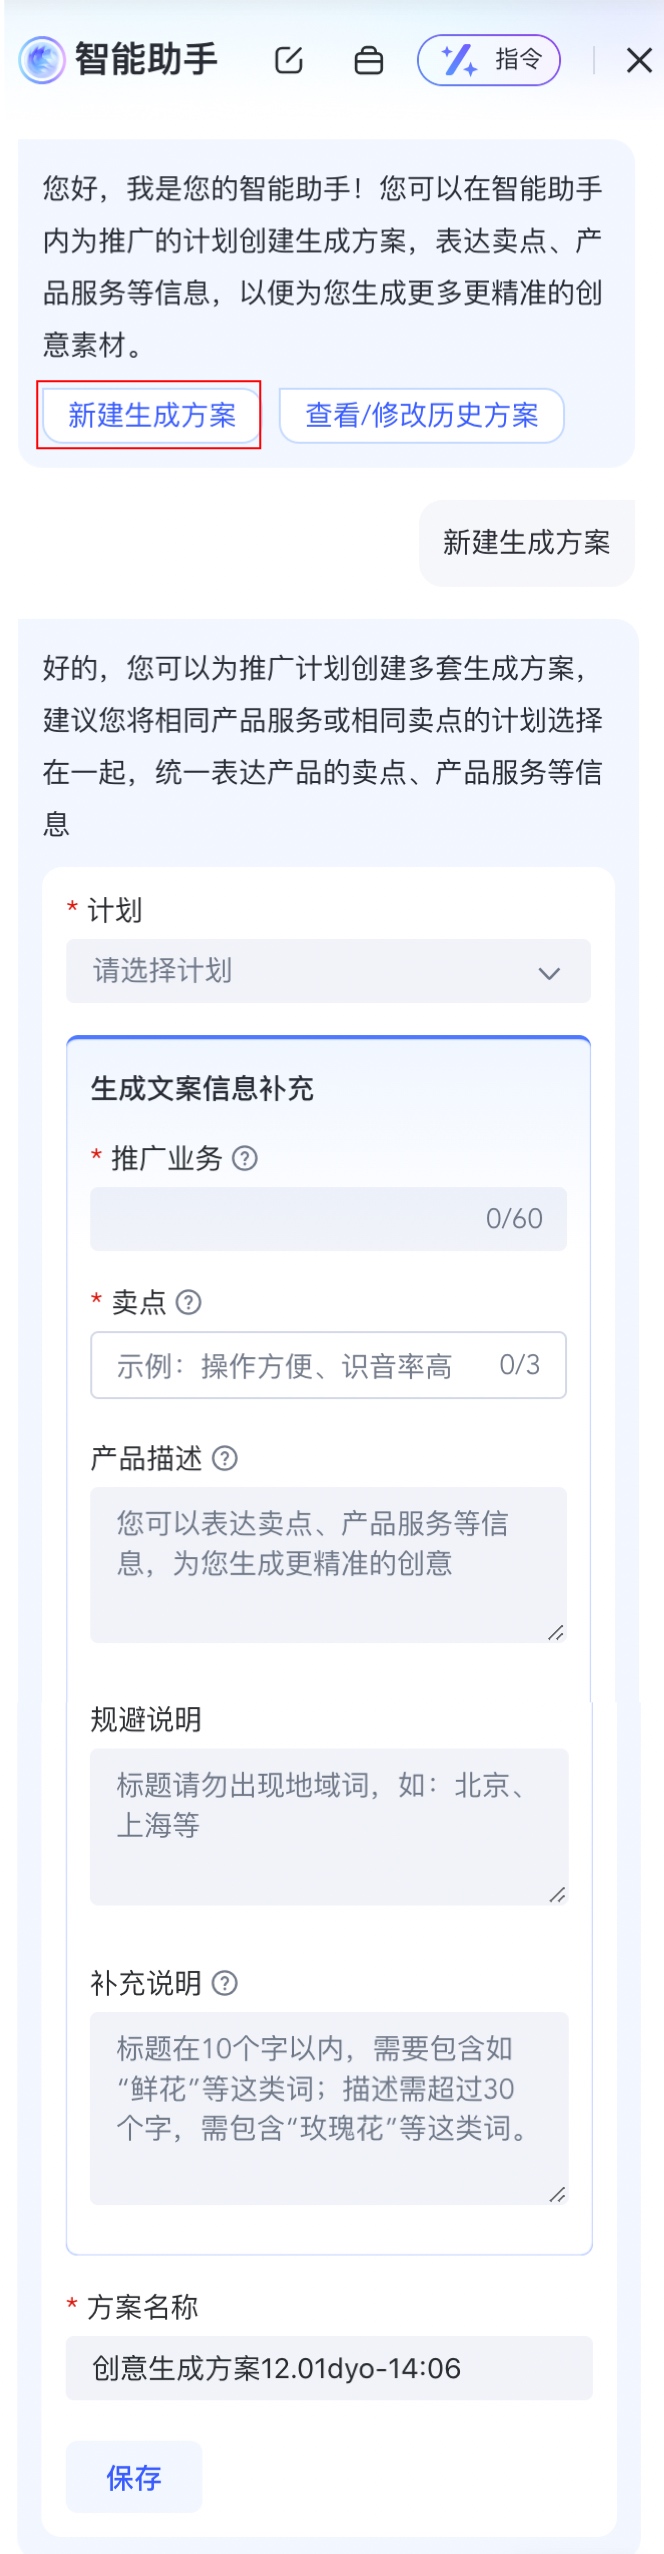Click the dropdown chevron in 计划 field
The height and width of the screenshot is (2554, 664).
549,973
